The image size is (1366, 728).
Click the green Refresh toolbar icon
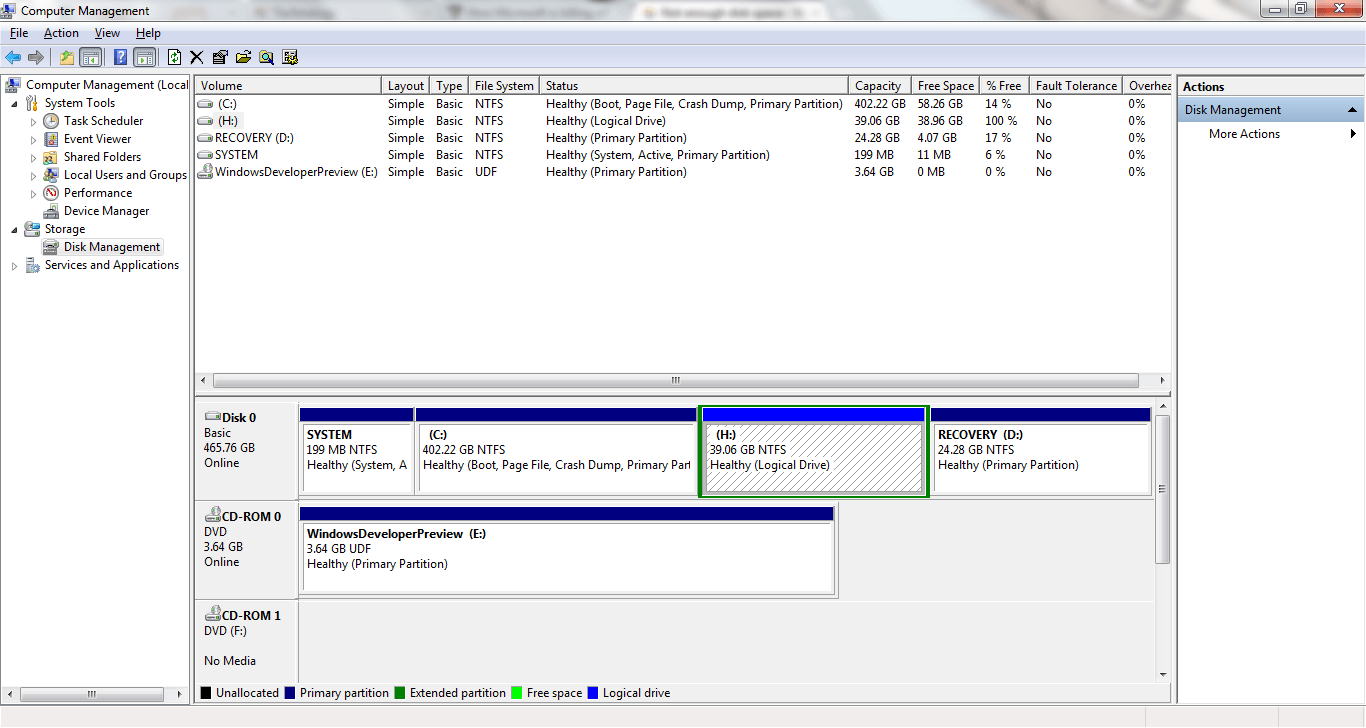coord(175,58)
